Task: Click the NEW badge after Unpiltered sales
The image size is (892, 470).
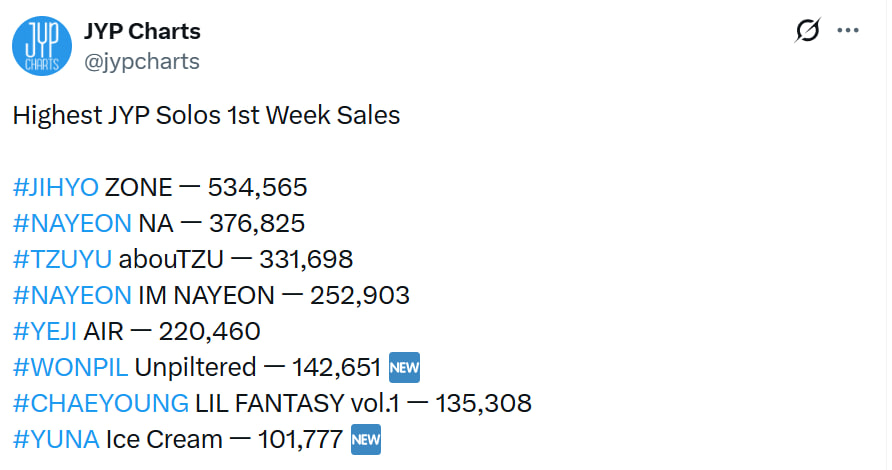Action: click(403, 368)
